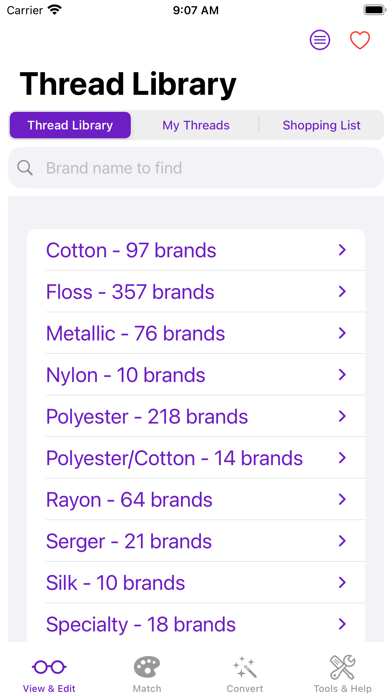Expand the Polyester/Cotton row chevron
The image size is (392, 696).
(342, 458)
